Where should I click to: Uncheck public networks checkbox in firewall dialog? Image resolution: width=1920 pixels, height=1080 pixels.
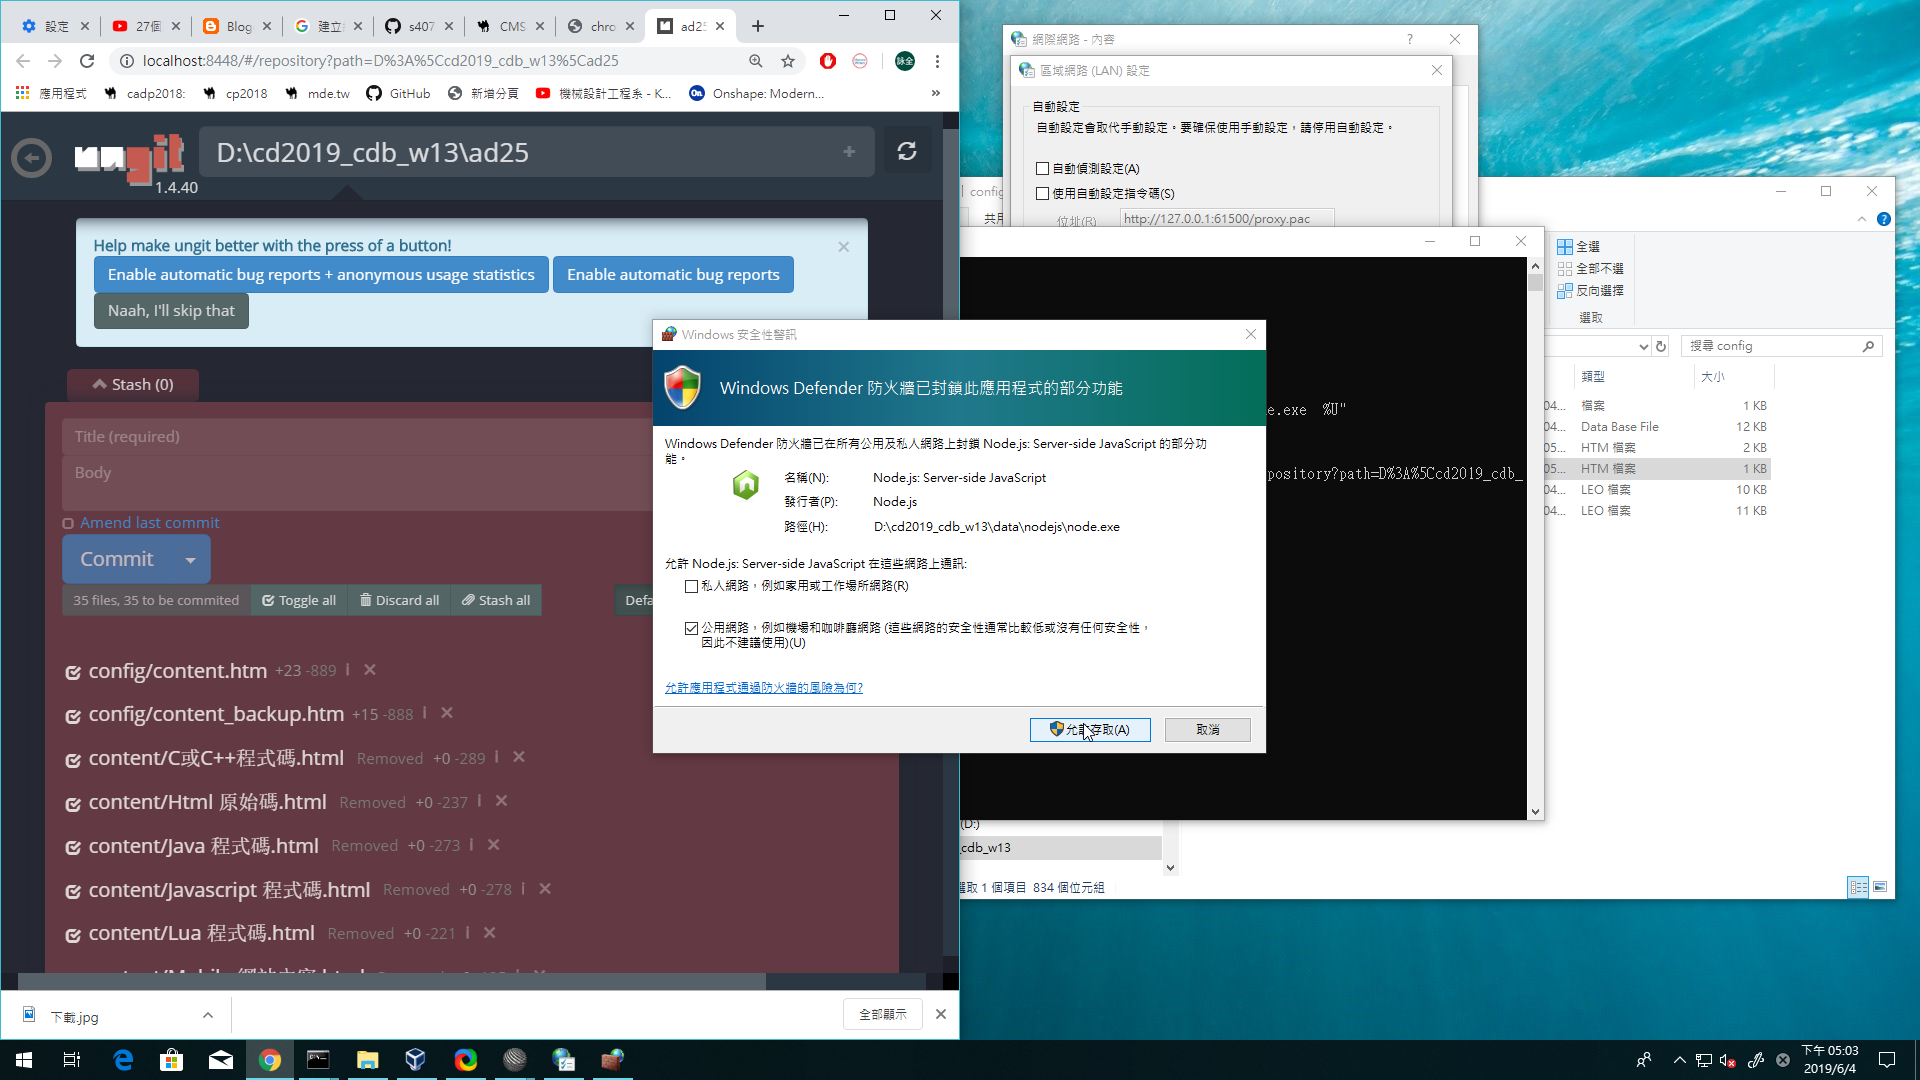point(691,628)
